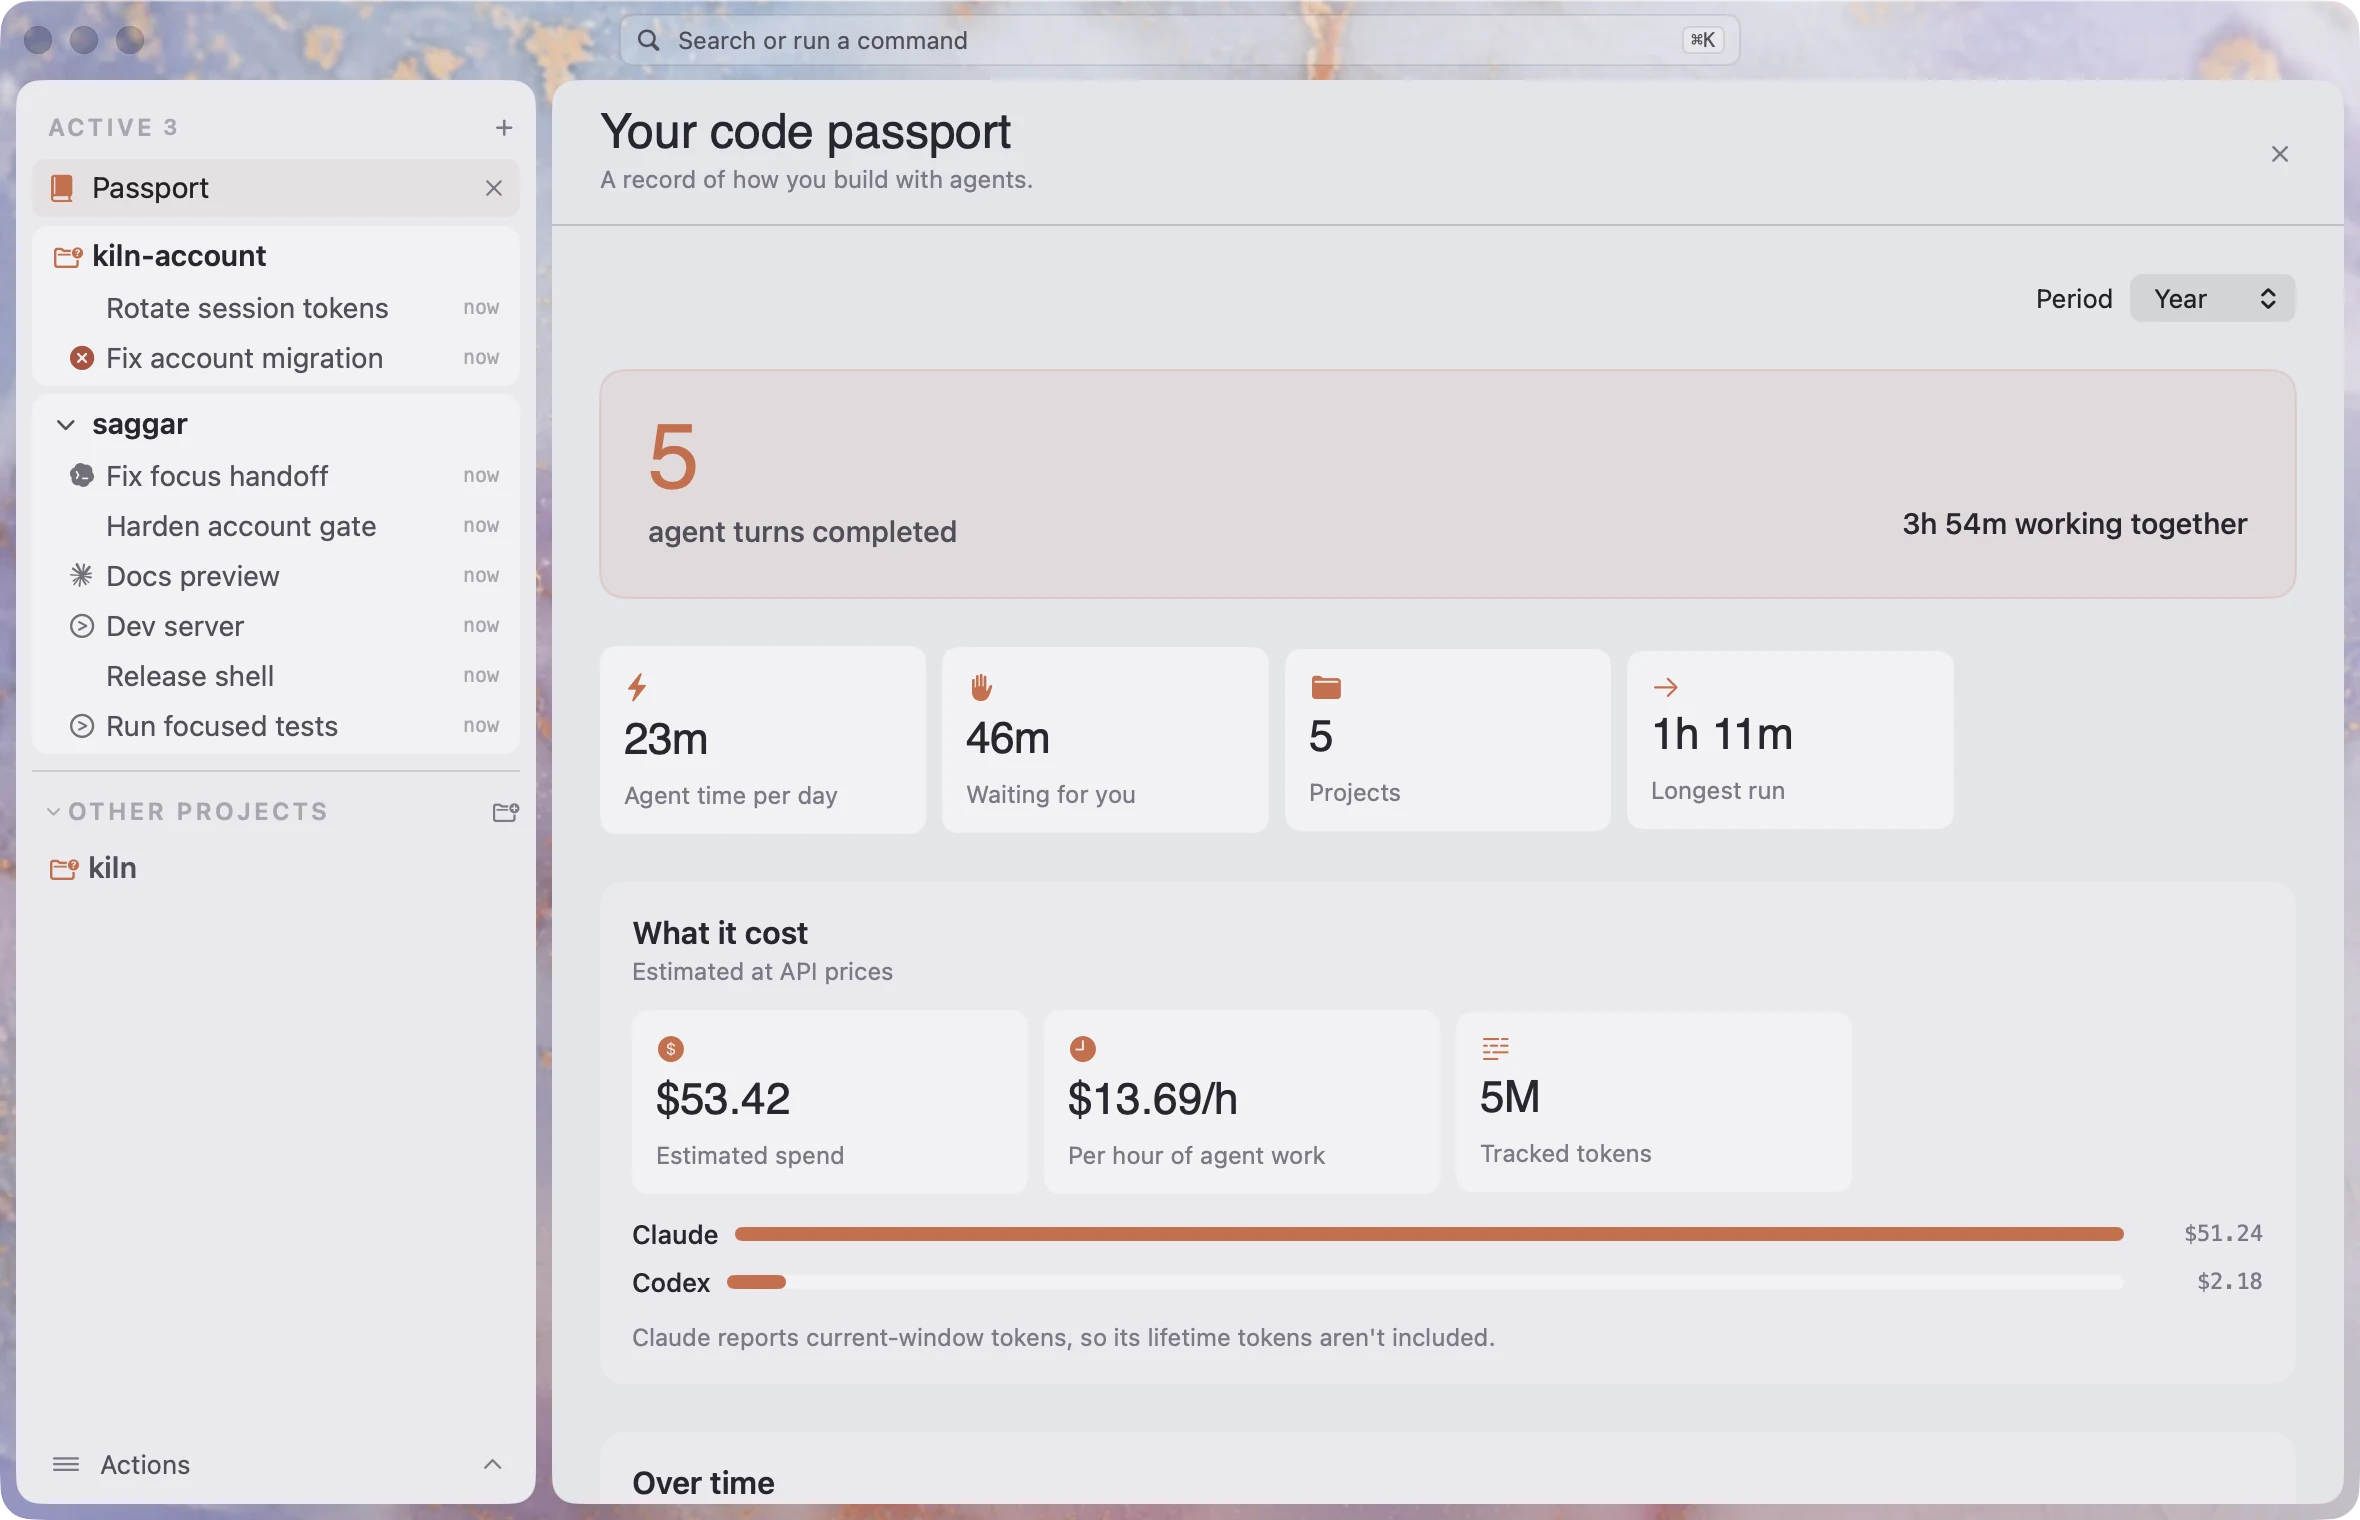The width and height of the screenshot is (2360, 1520).
Task: Click the $51.24 Claude cost value
Action: point(2223,1234)
